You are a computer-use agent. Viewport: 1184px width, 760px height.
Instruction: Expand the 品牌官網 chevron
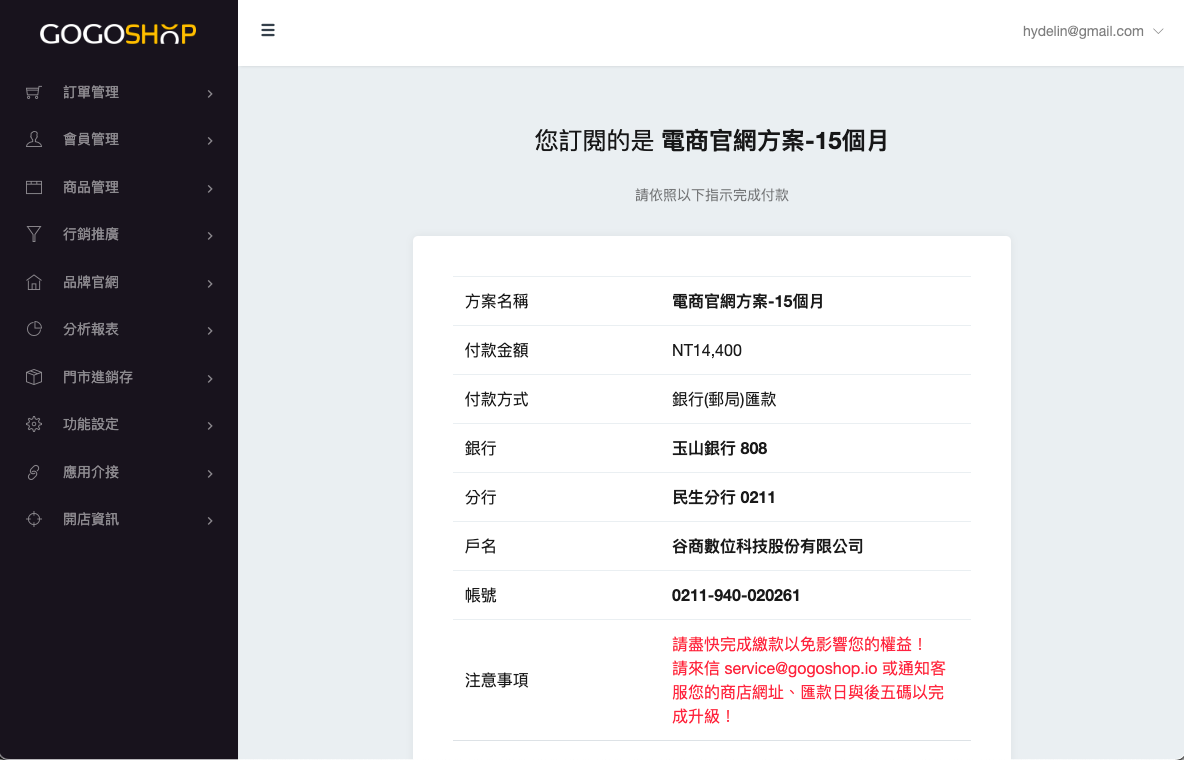[210, 283]
